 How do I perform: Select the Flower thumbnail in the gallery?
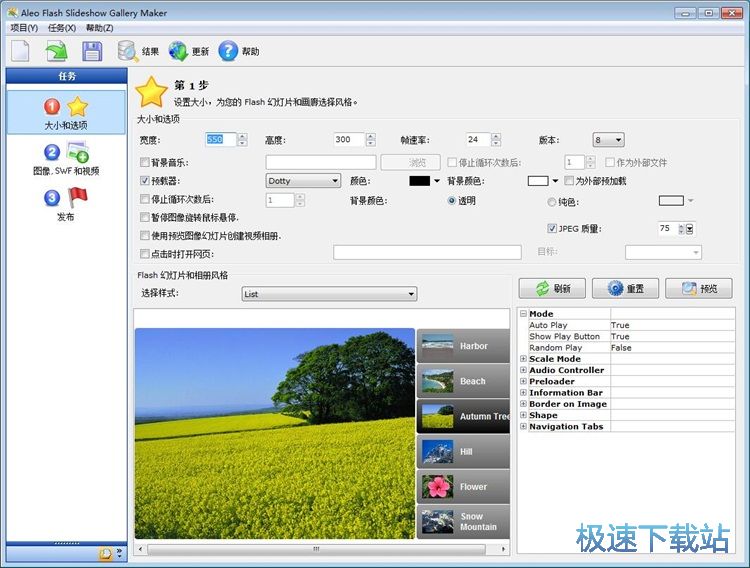tap(463, 486)
